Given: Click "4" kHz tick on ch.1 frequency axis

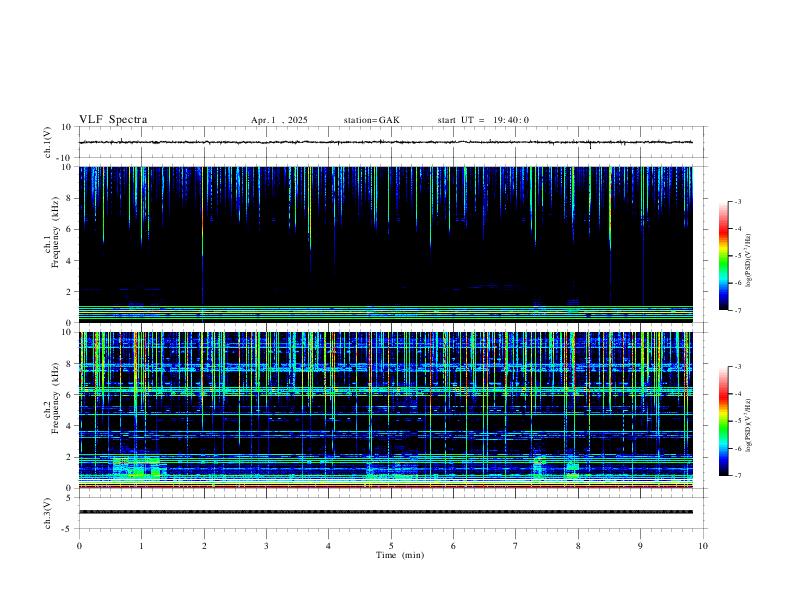Looking at the screenshot, I should pyautogui.click(x=70, y=261).
